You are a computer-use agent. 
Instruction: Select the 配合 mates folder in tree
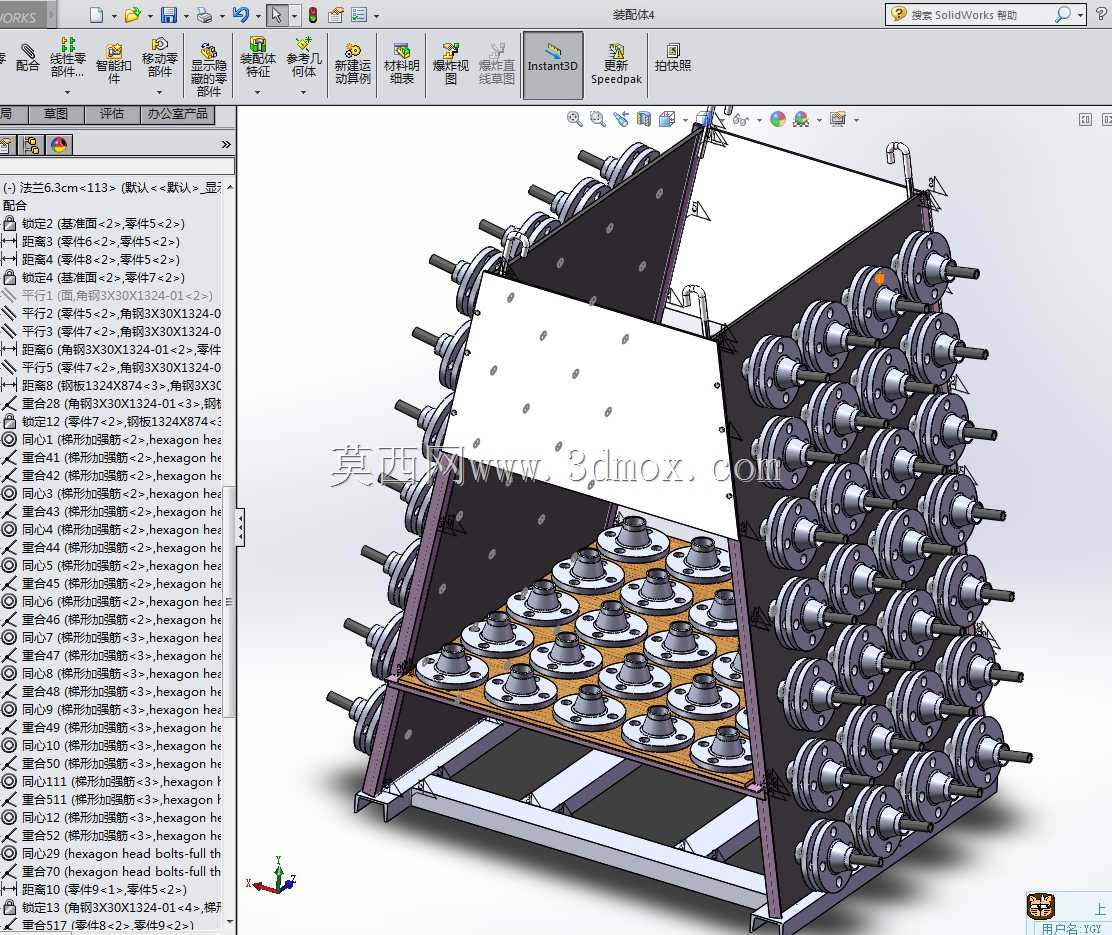point(15,205)
